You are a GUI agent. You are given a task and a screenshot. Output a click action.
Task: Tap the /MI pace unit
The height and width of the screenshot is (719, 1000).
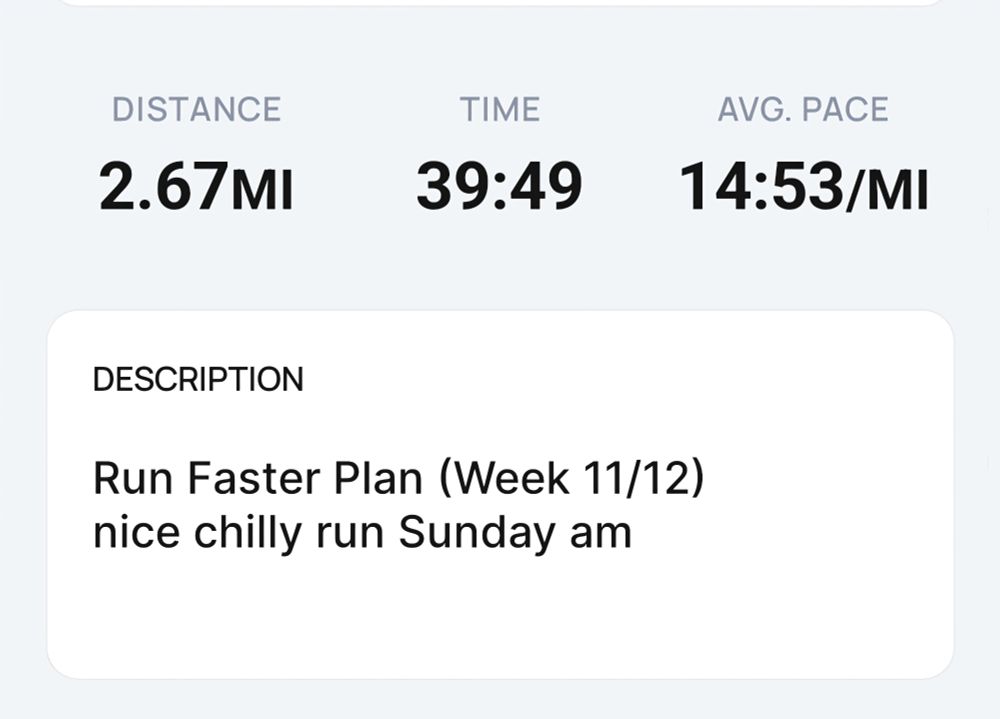[x=888, y=191]
